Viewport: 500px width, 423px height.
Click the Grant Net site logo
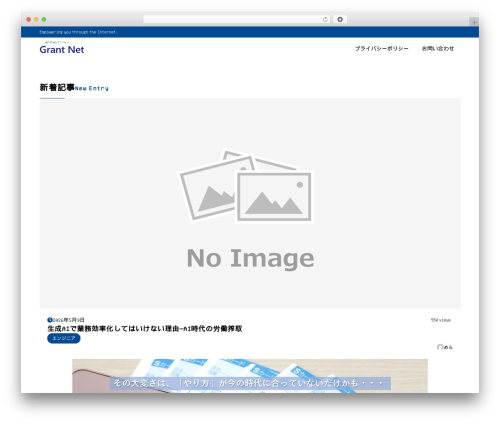(x=62, y=49)
